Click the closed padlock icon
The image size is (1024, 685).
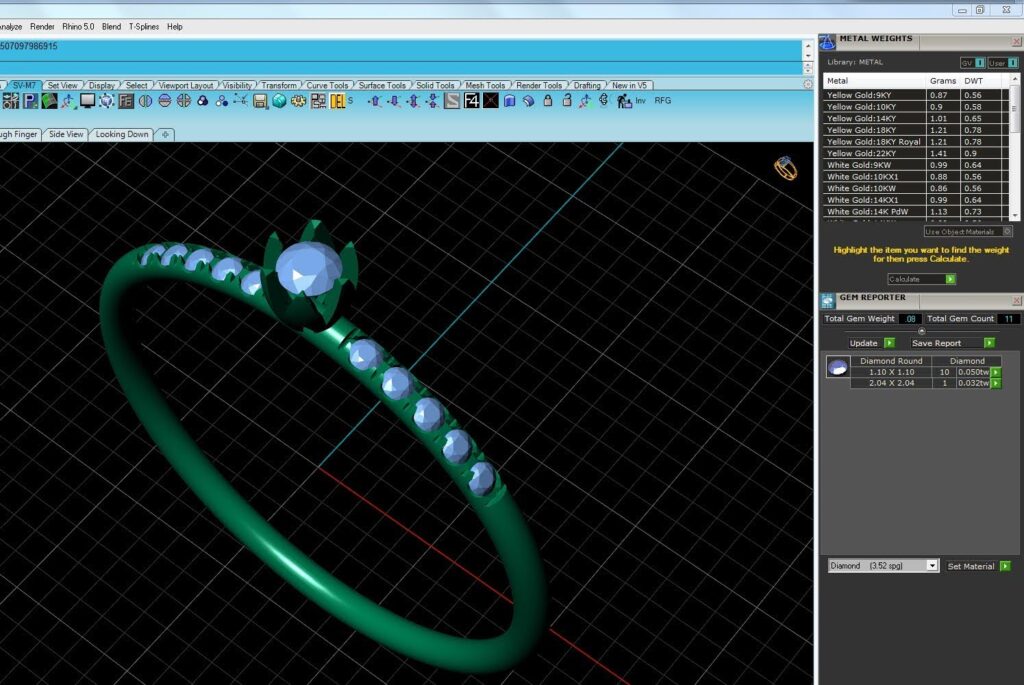[548, 101]
